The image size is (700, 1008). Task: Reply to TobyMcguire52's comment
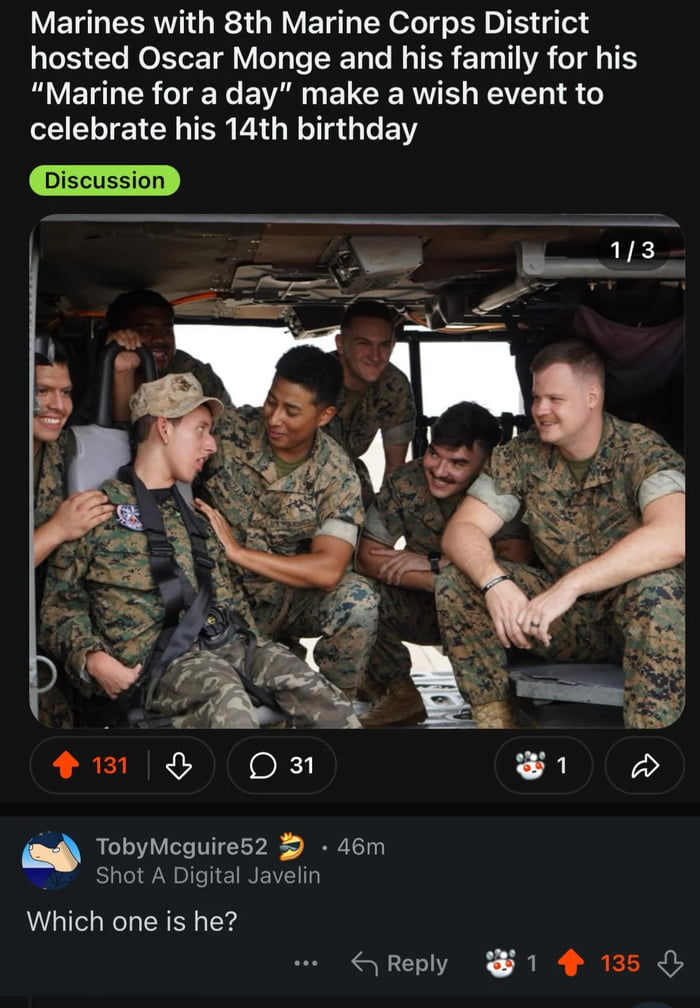coord(400,963)
